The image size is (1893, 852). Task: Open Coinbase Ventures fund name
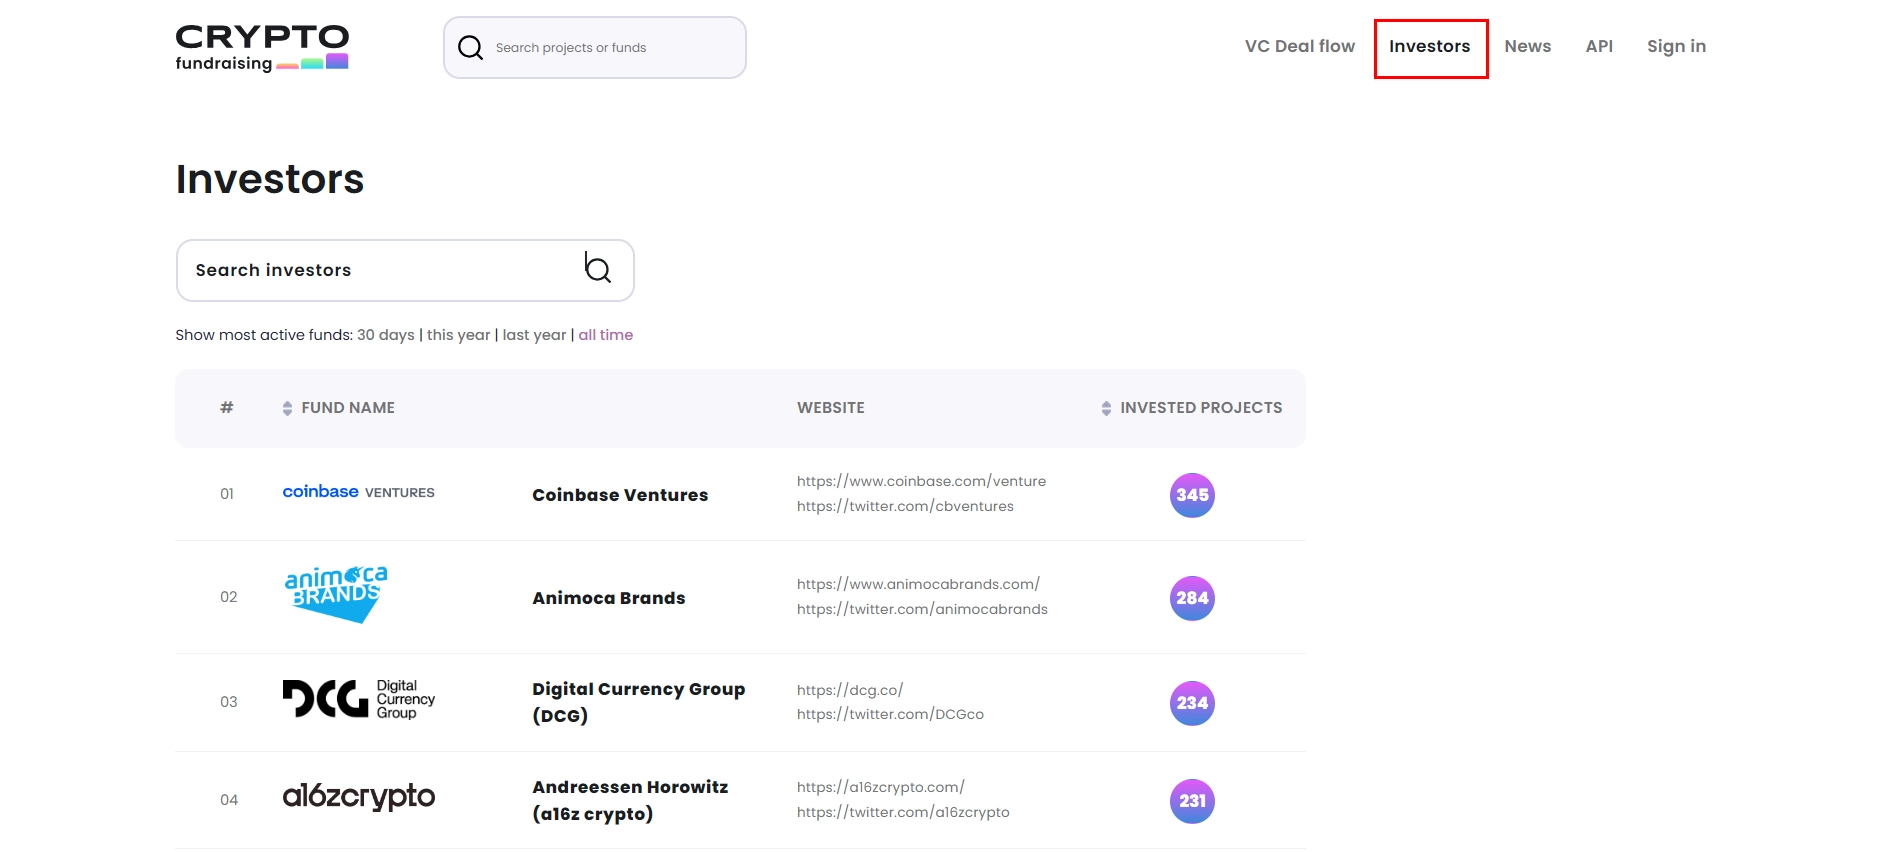(x=620, y=495)
